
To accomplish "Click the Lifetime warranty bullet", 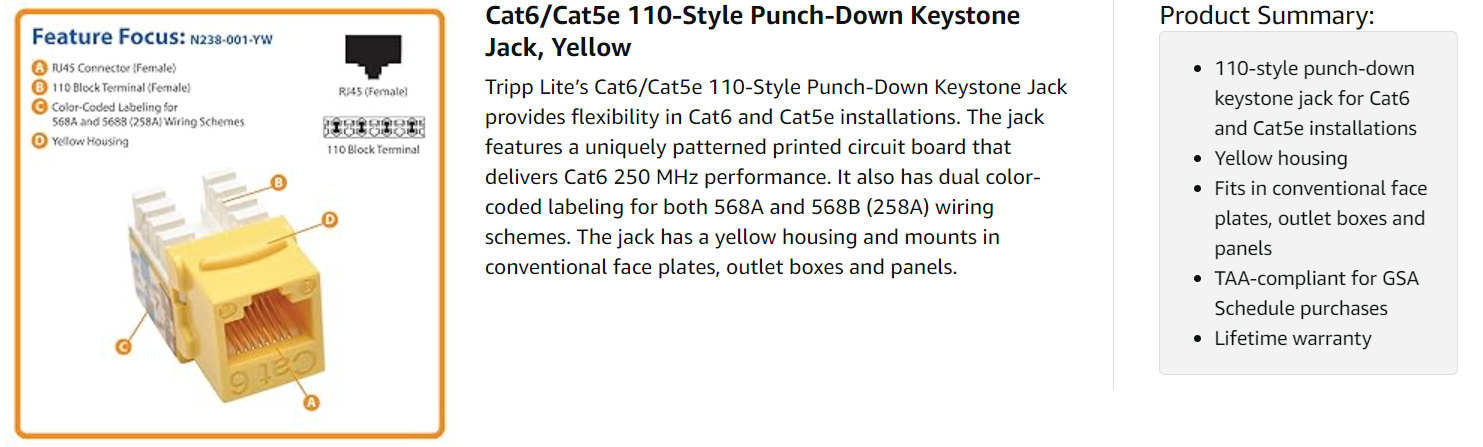I will click(x=1292, y=338).
